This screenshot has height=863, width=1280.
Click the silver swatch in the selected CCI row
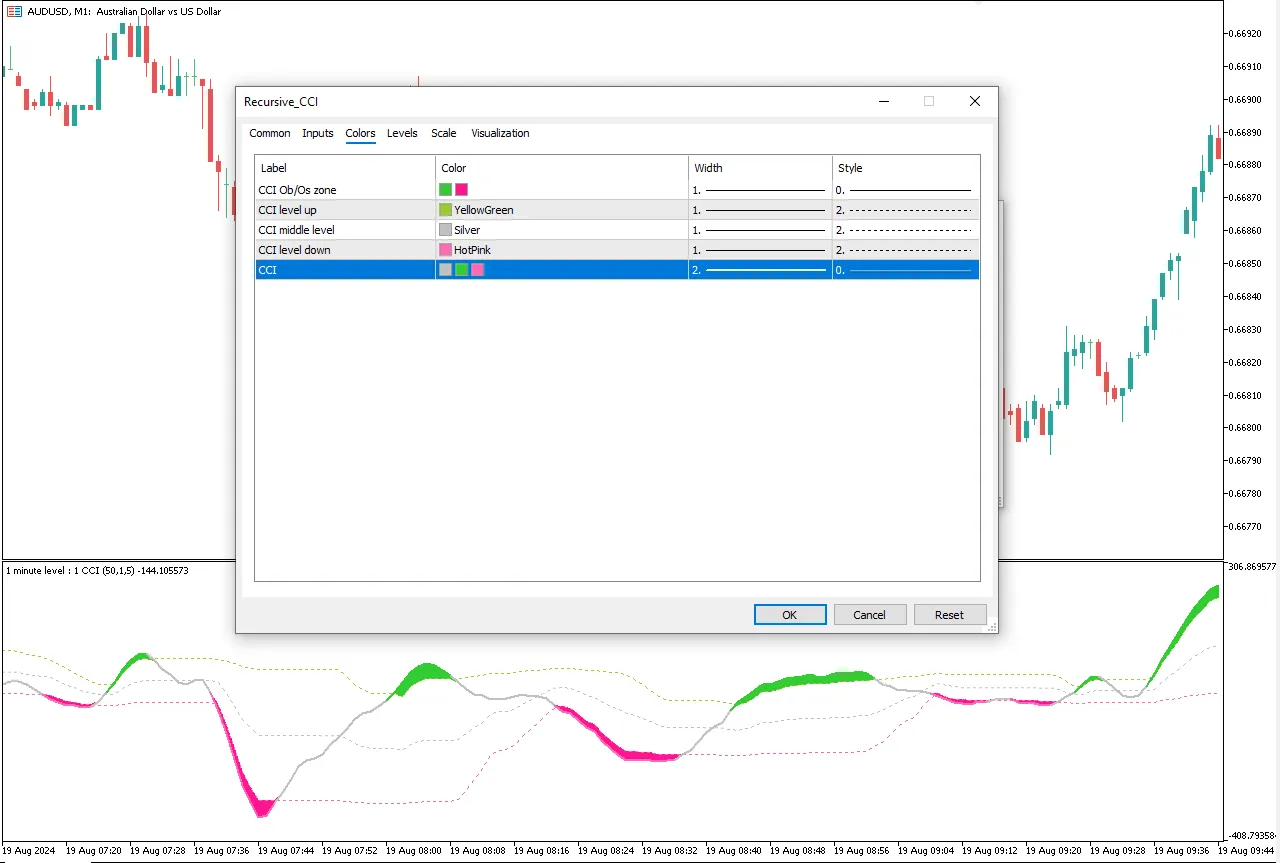(445, 270)
